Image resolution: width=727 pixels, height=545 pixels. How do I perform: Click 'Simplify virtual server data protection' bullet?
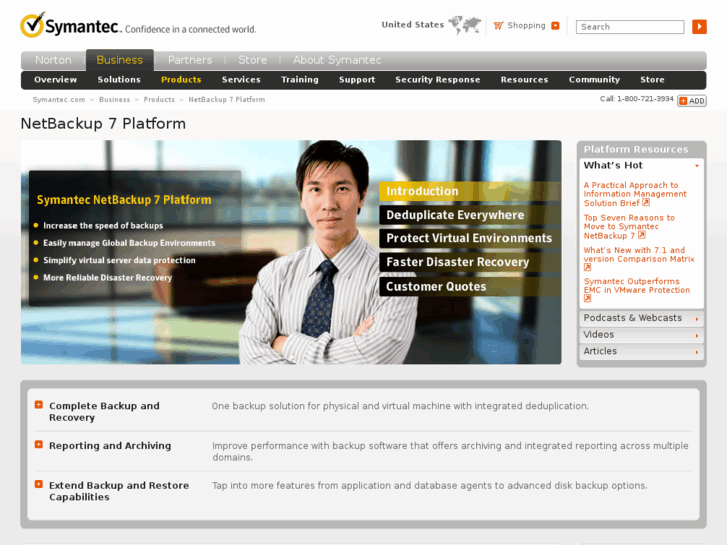119,260
